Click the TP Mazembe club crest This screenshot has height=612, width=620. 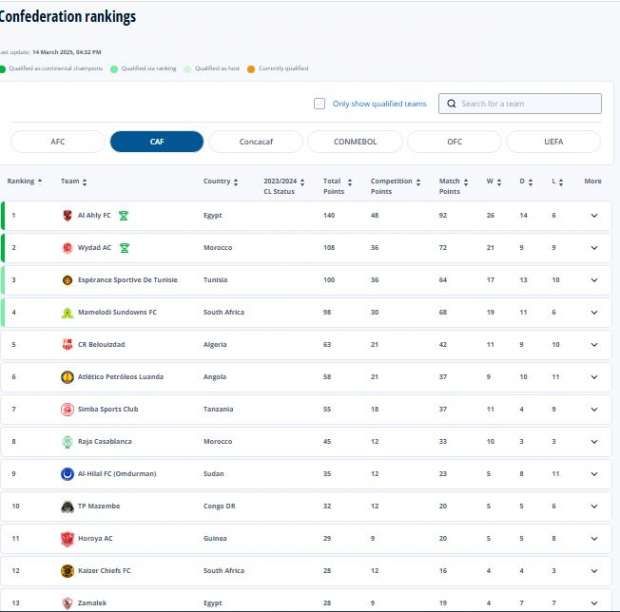pyautogui.click(x=68, y=506)
